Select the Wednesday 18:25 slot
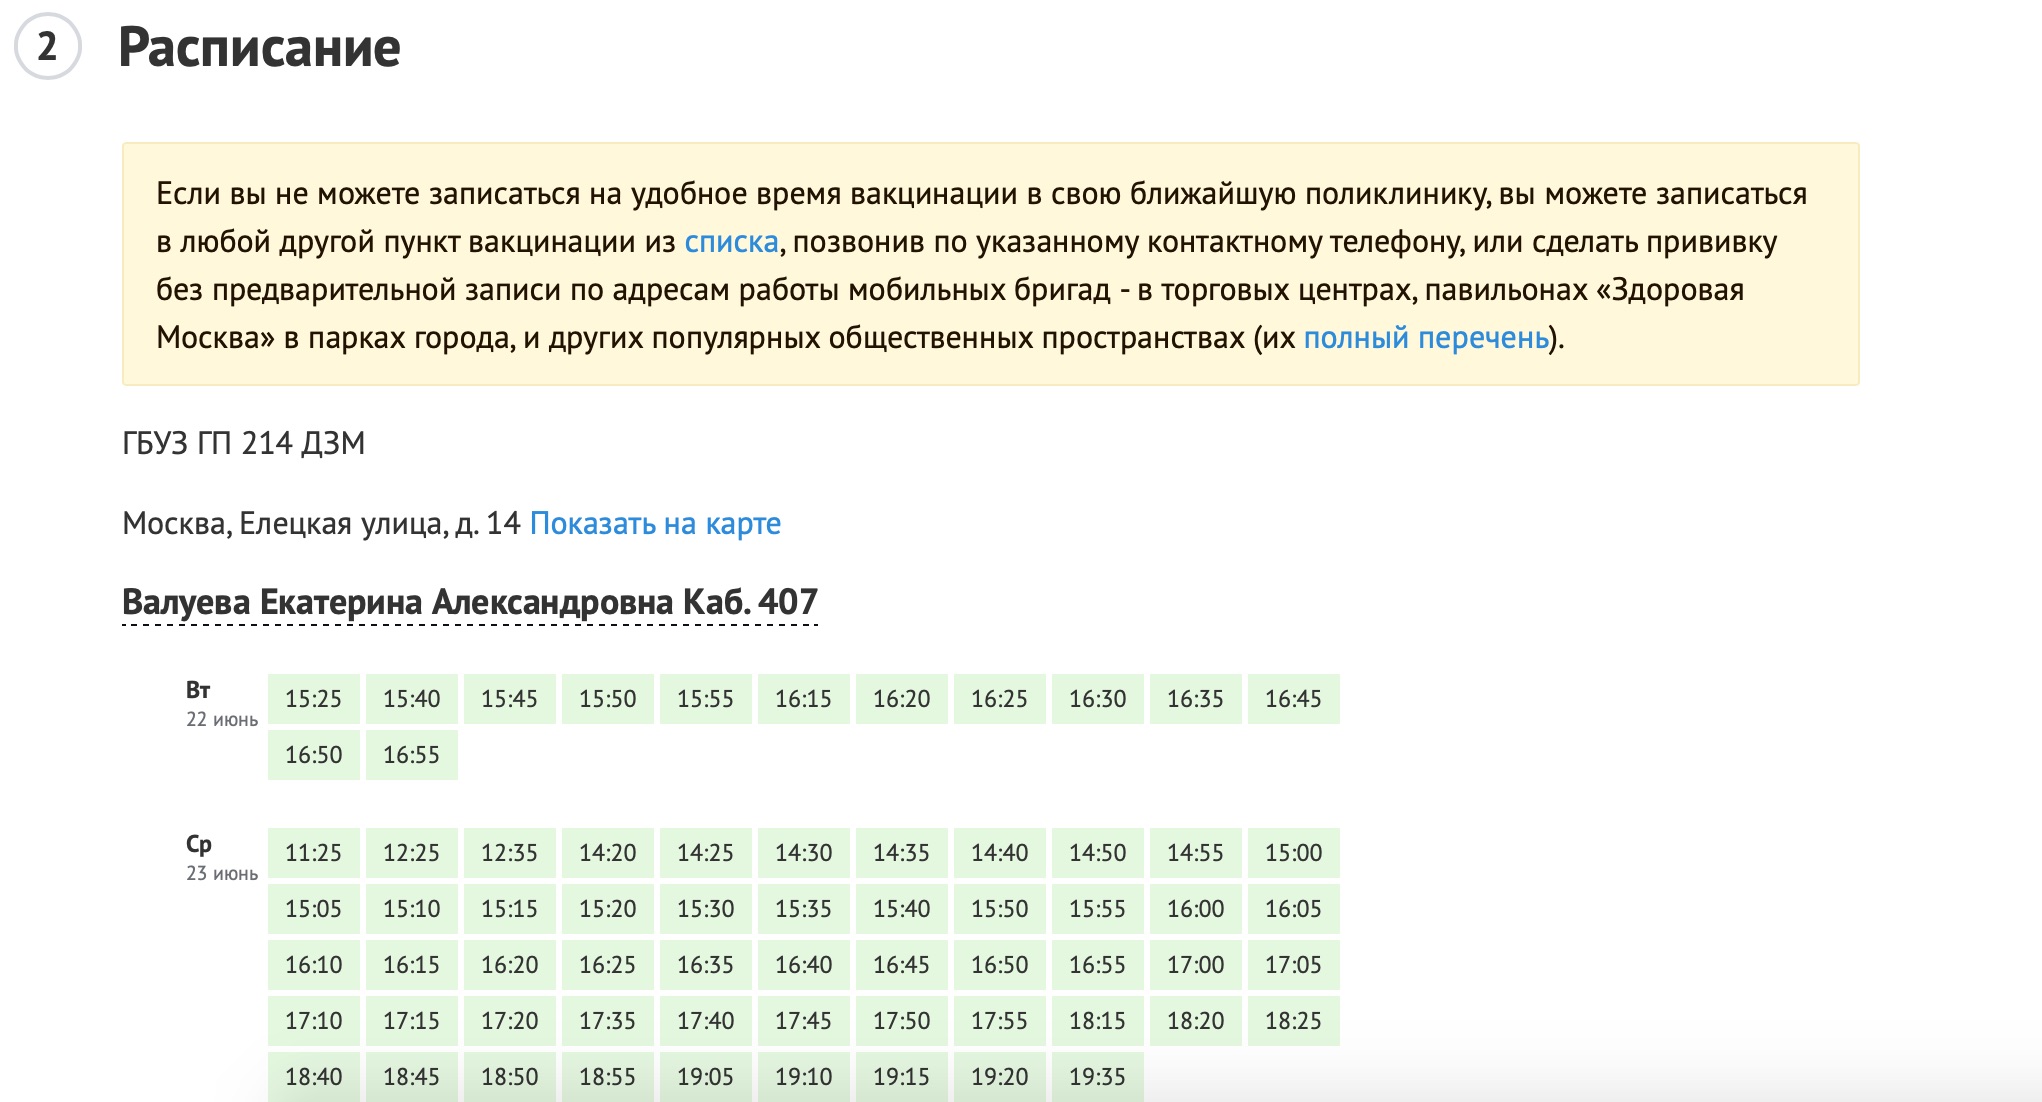2042x1102 pixels. pyautogui.click(x=1293, y=1021)
